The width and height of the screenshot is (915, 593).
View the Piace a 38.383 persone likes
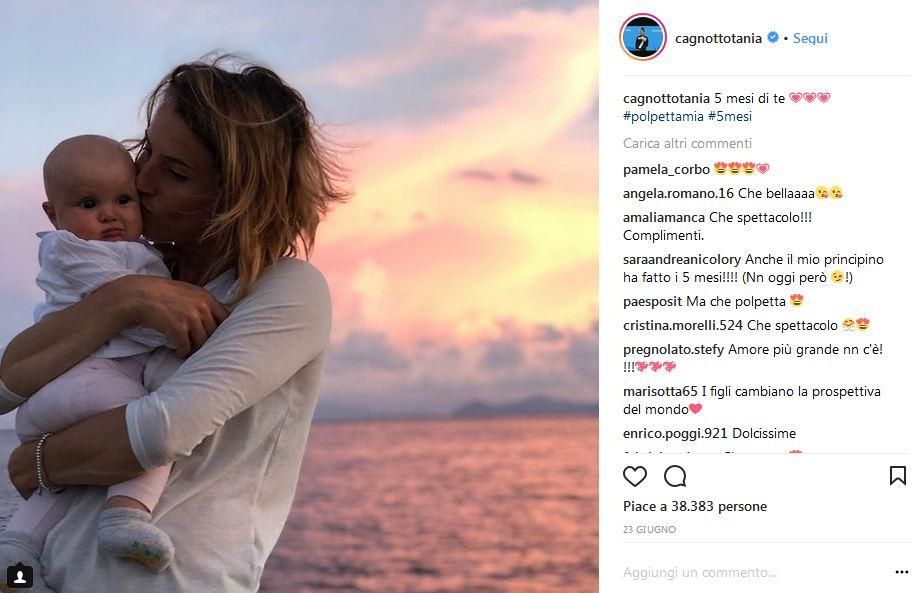pos(694,507)
